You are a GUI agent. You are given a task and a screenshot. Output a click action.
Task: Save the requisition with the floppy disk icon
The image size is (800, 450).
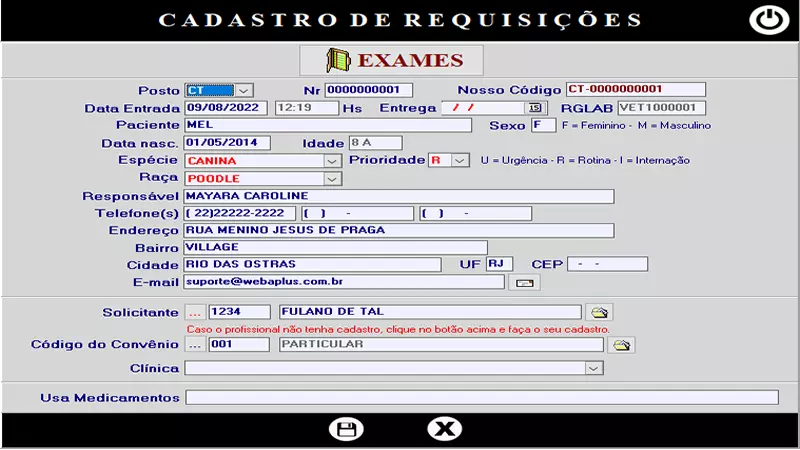346,429
